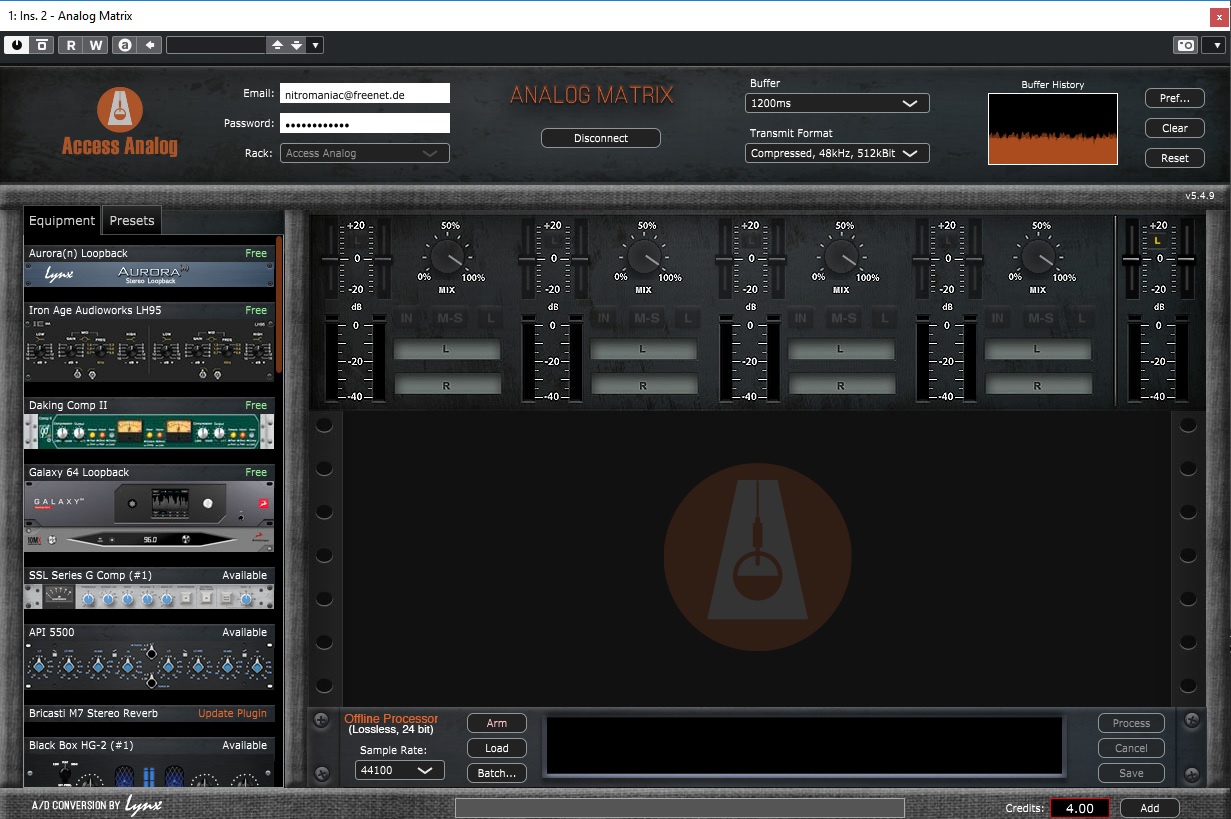Select the Iron Age Audioworks LH95 unit
The width and height of the screenshot is (1231, 819).
pyautogui.click(x=149, y=343)
